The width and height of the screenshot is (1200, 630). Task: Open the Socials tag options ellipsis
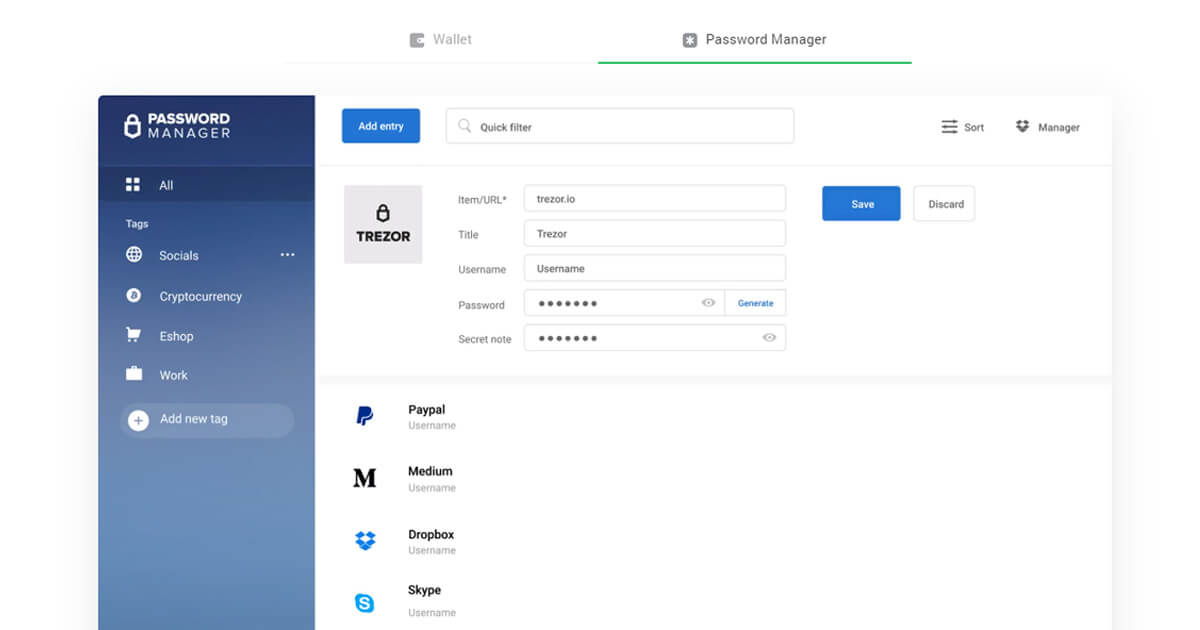(288, 255)
